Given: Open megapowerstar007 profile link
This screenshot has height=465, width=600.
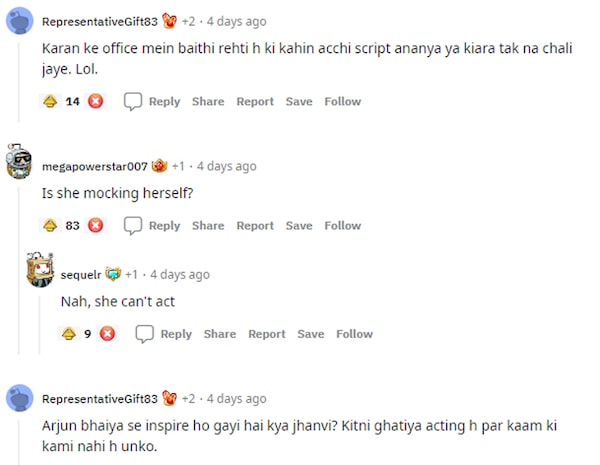Looking at the screenshot, I should point(95,166).
